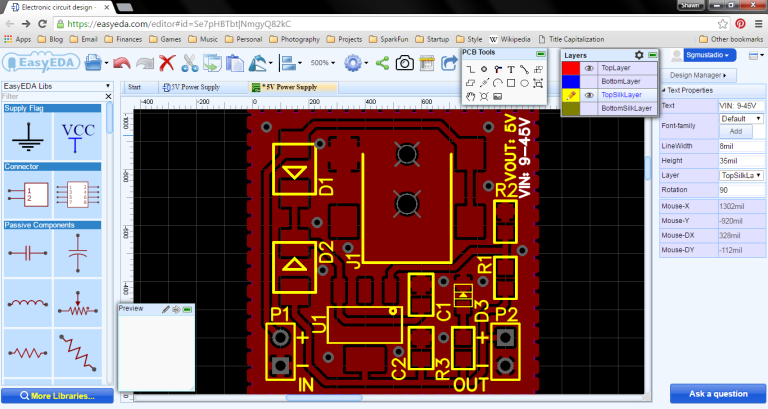Click the green Share icon
Screen dimensions: 768x409
pyautogui.click(x=383, y=63)
